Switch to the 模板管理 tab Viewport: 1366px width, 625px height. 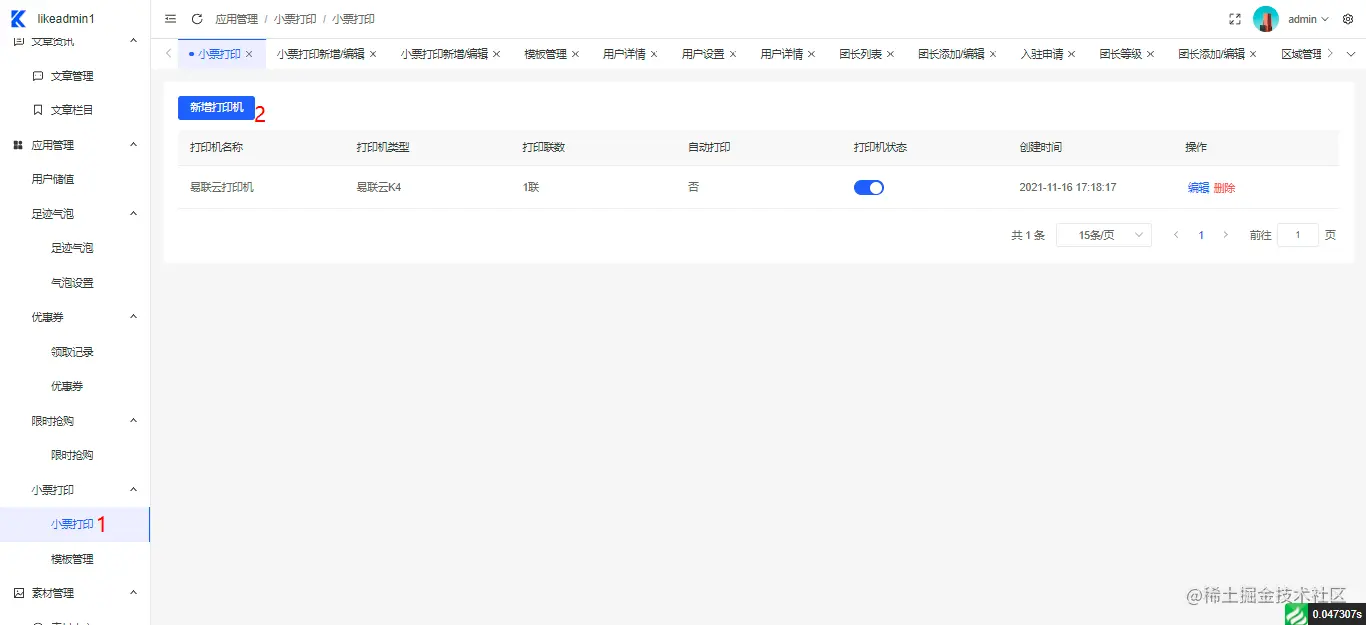pos(545,54)
